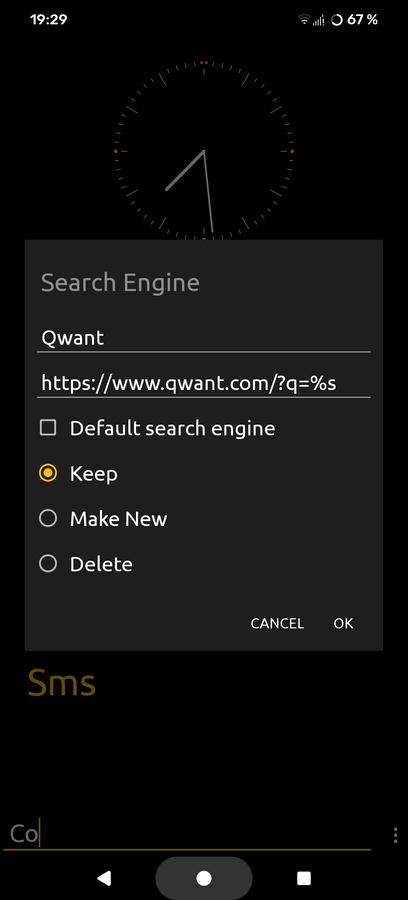This screenshot has width=408, height=900.
Task: Tap the cellular signal icon
Action: pyautogui.click(x=318, y=20)
